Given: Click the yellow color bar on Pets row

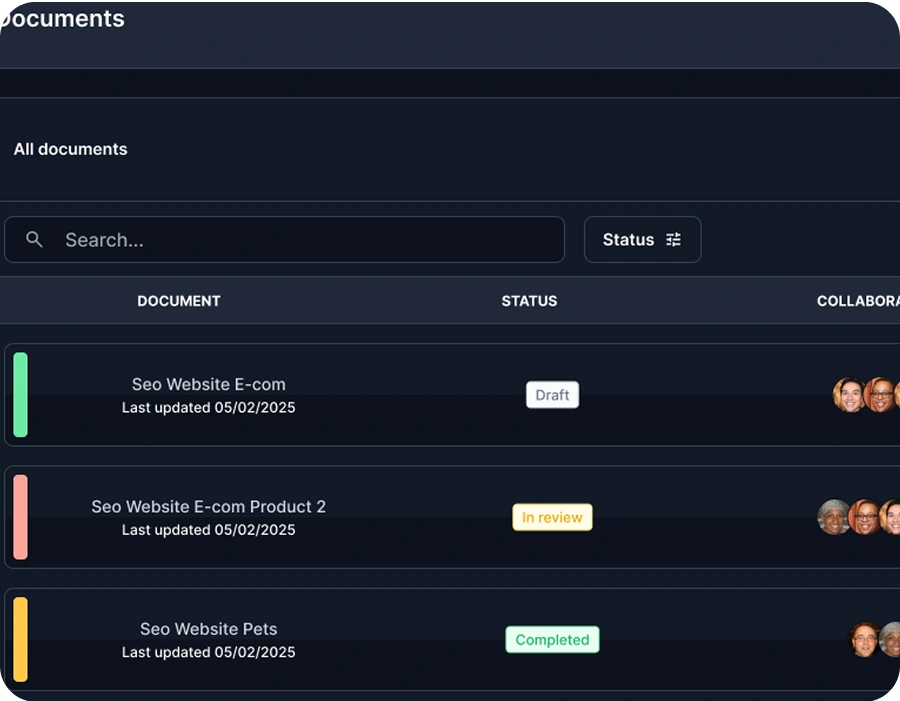Looking at the screenshot, I should (21, 640).
